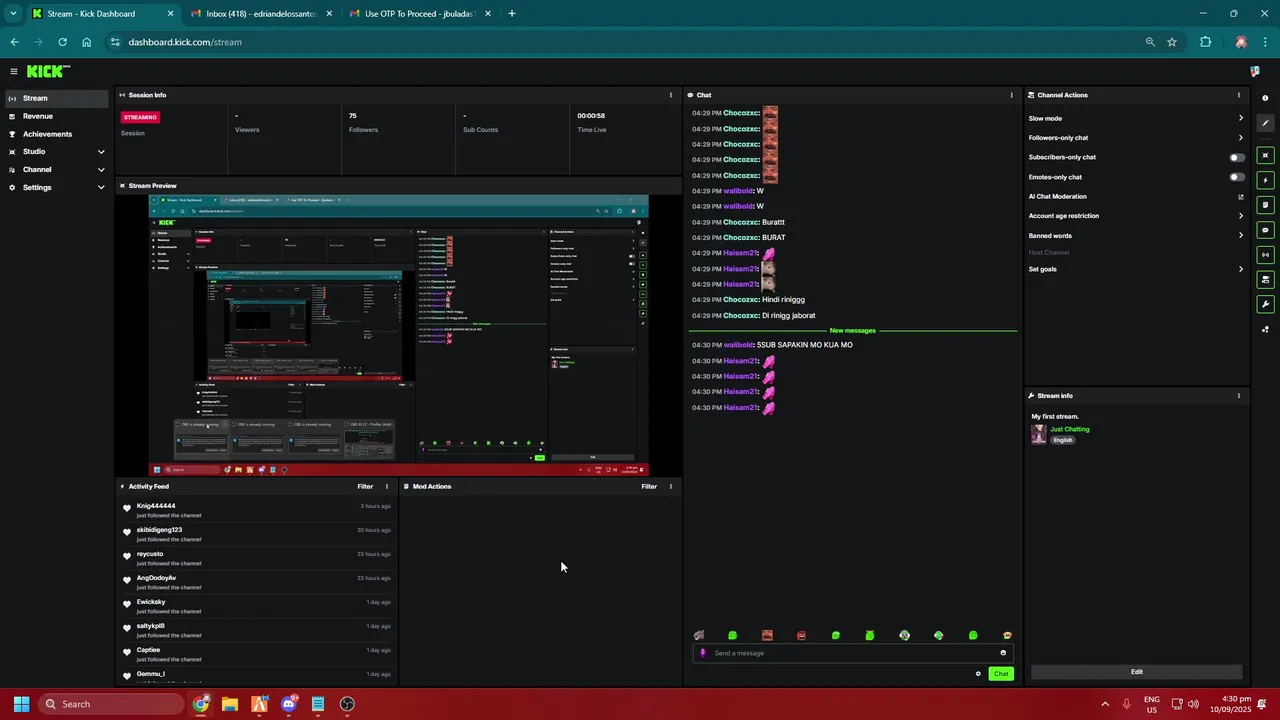
Task: Open the Kick hamburger menu
Action: 13,71
